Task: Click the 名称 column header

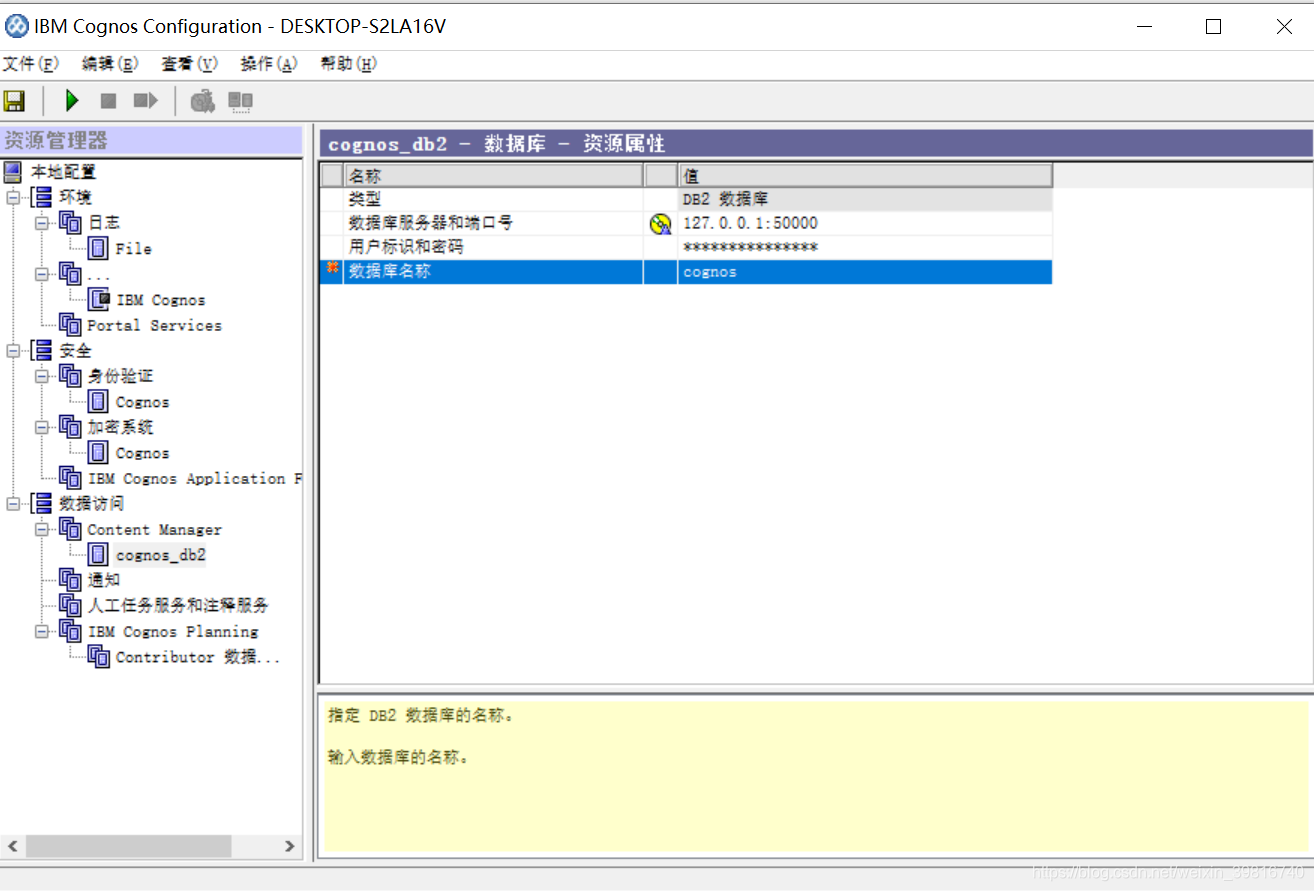Action: [x=494, y=176]
